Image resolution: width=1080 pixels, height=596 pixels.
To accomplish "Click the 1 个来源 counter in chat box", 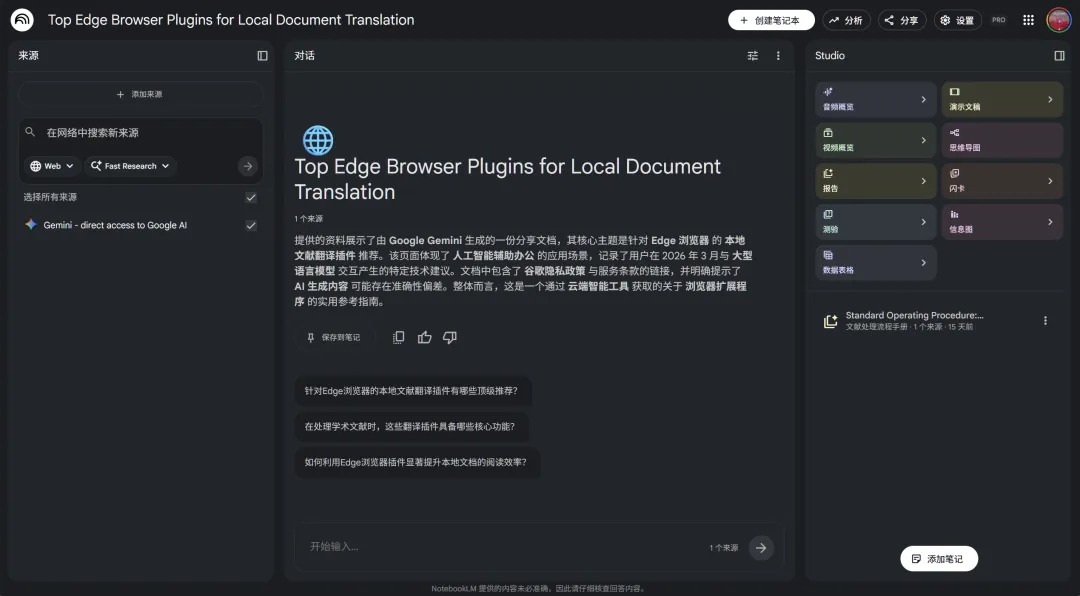I will (x=724, y=548).
